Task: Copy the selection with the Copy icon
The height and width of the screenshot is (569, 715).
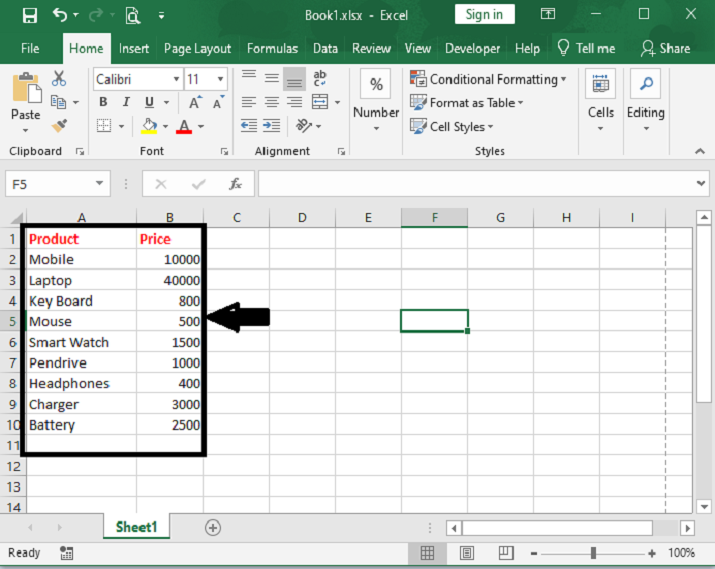Action: tap(58, 102)
